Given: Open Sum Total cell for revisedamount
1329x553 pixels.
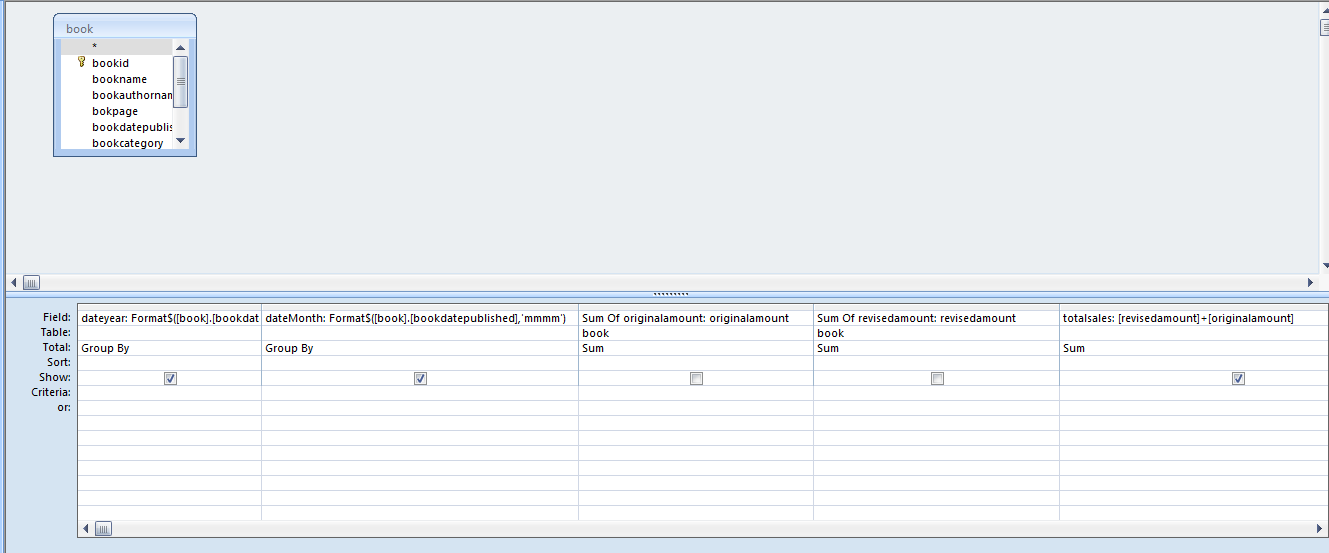Looking at the screenshot, I should [x=937, y=348].
